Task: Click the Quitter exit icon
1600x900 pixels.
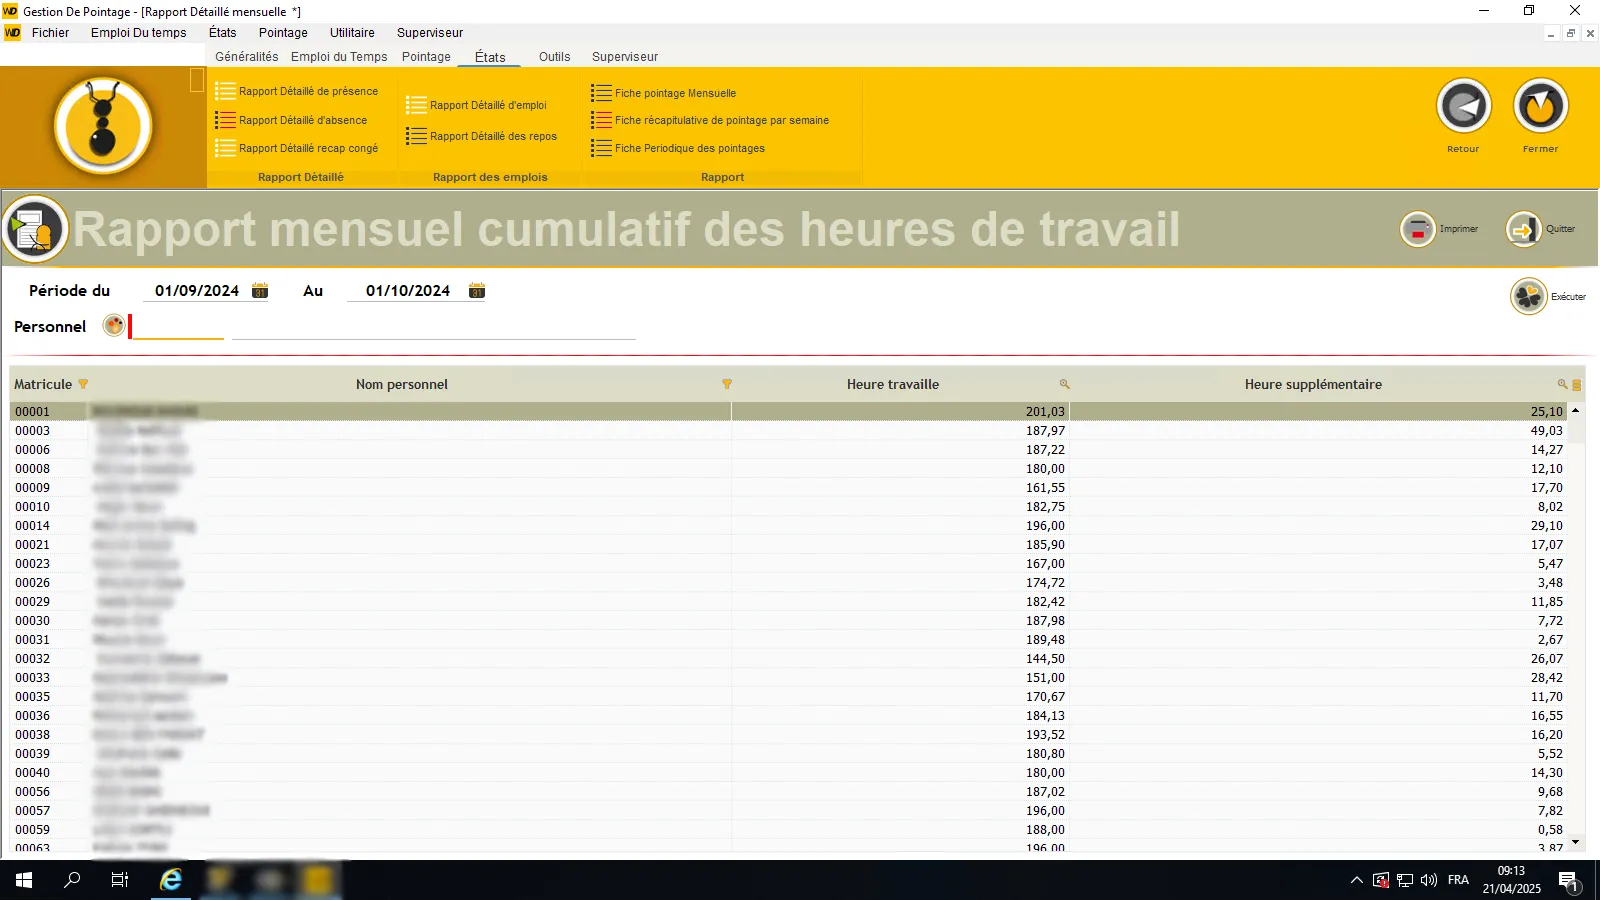Action: [1523, 229]
